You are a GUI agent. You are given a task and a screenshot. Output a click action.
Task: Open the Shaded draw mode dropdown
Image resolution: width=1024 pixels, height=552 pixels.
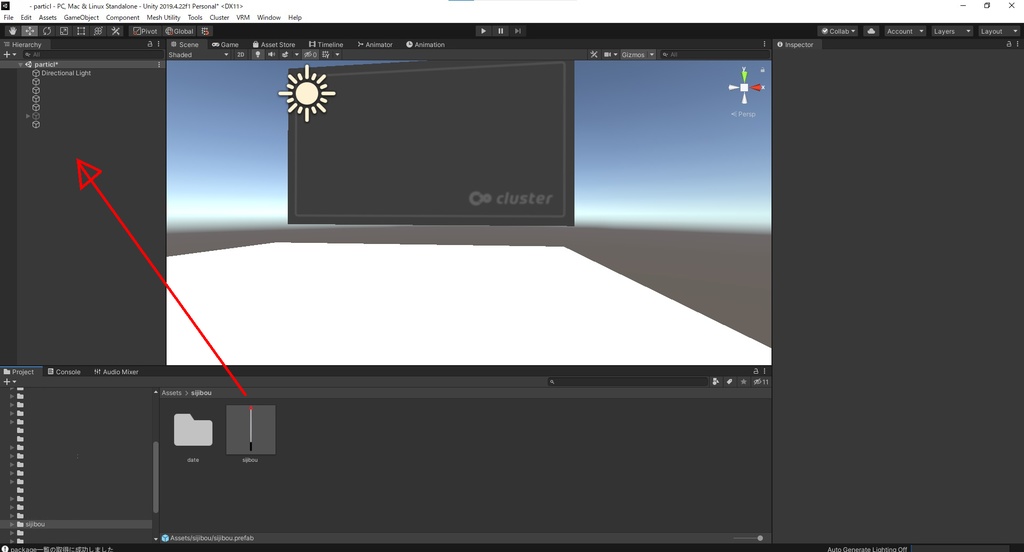click(x=199, y=55)
